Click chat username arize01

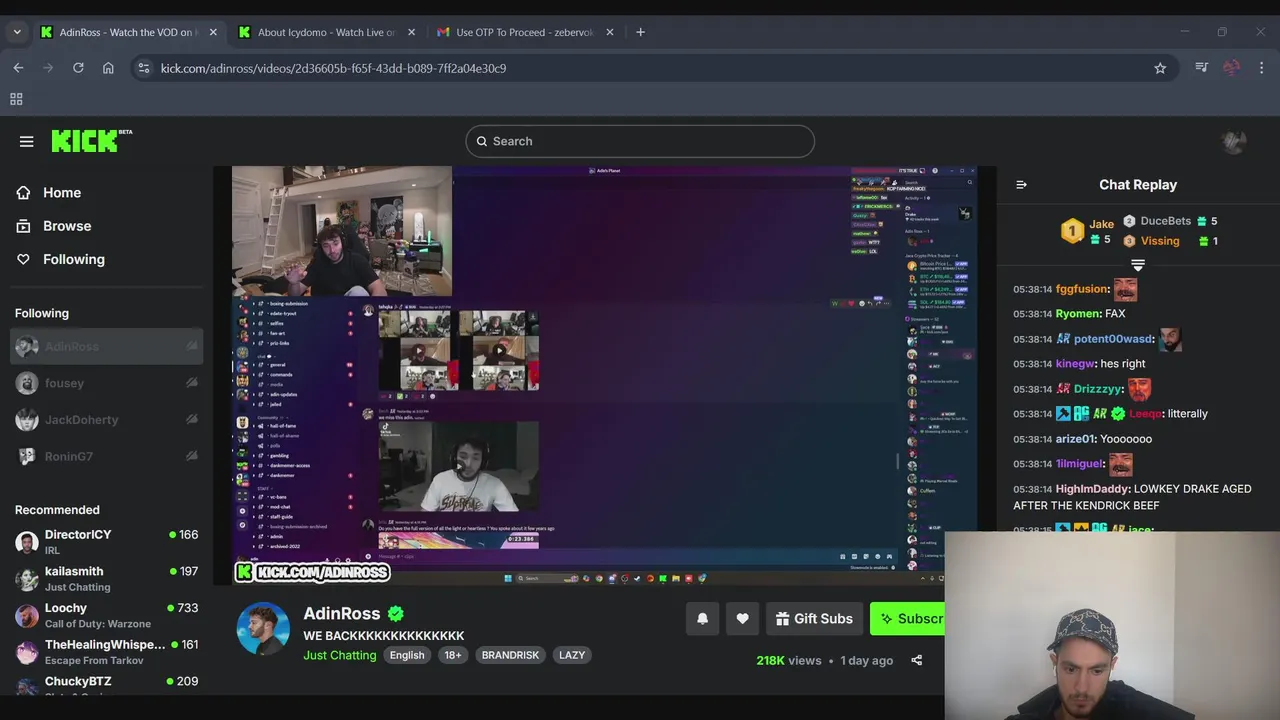tap(1076, 439)
